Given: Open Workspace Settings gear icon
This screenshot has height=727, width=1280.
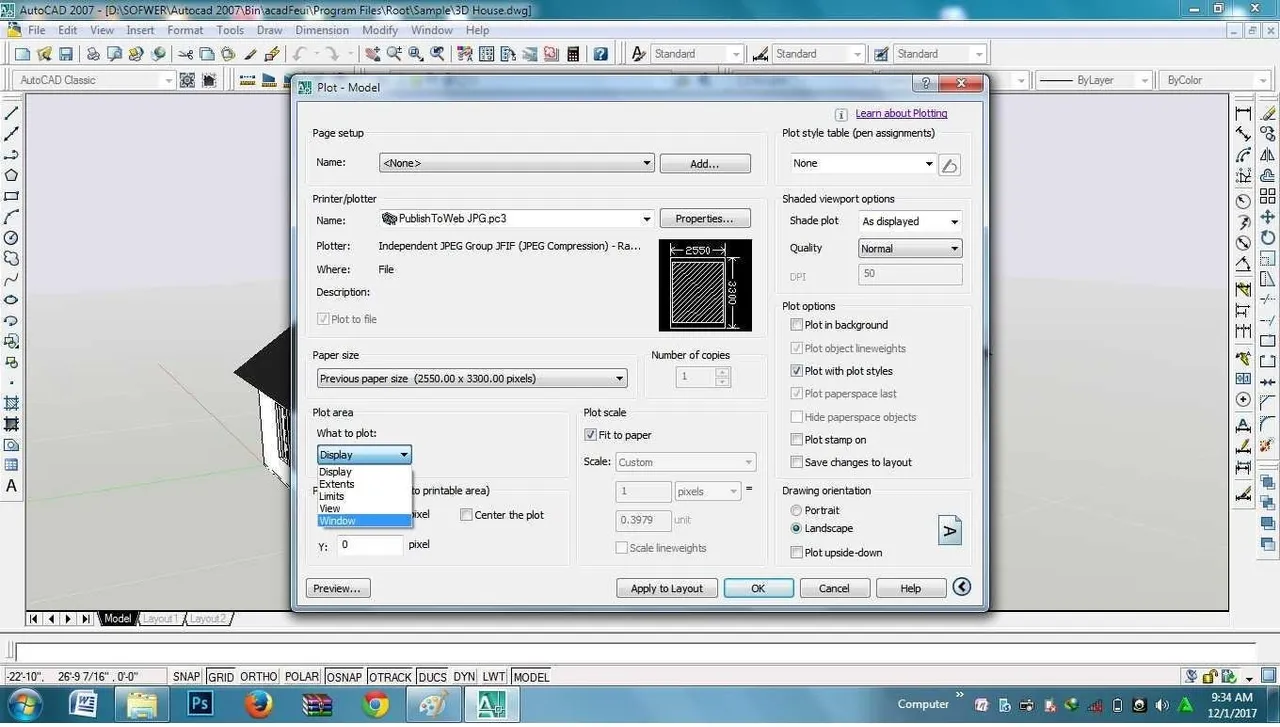Looking at the screenshot, I should [x=187, y=80].
